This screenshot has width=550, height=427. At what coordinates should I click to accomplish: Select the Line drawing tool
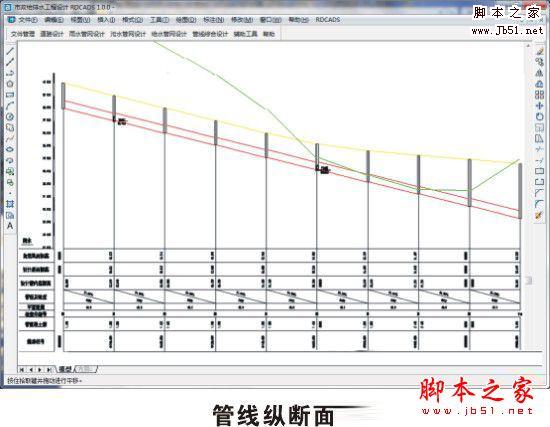pyautogui.click(x=10, y=51)
